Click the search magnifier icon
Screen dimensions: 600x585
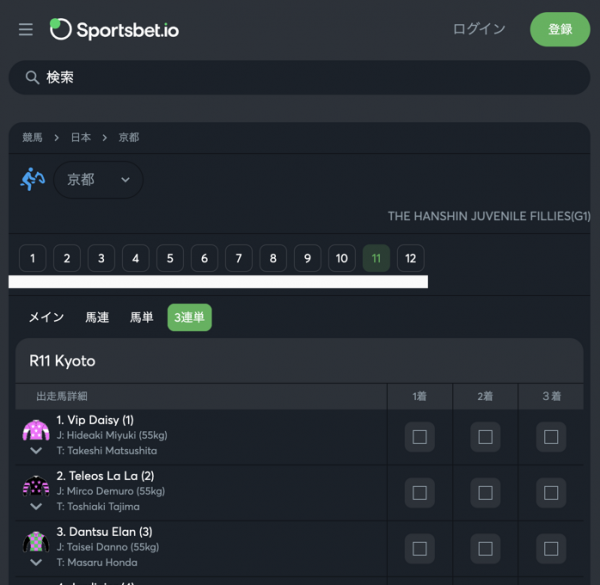[x=32, y=77]
